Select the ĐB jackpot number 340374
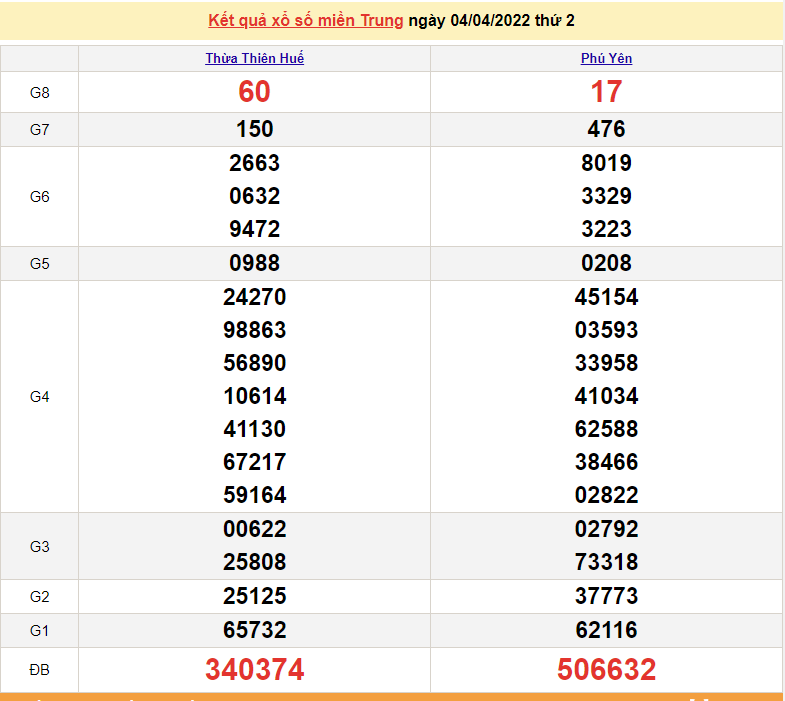Viewport: 785px width, 701px height. (254, 669)
